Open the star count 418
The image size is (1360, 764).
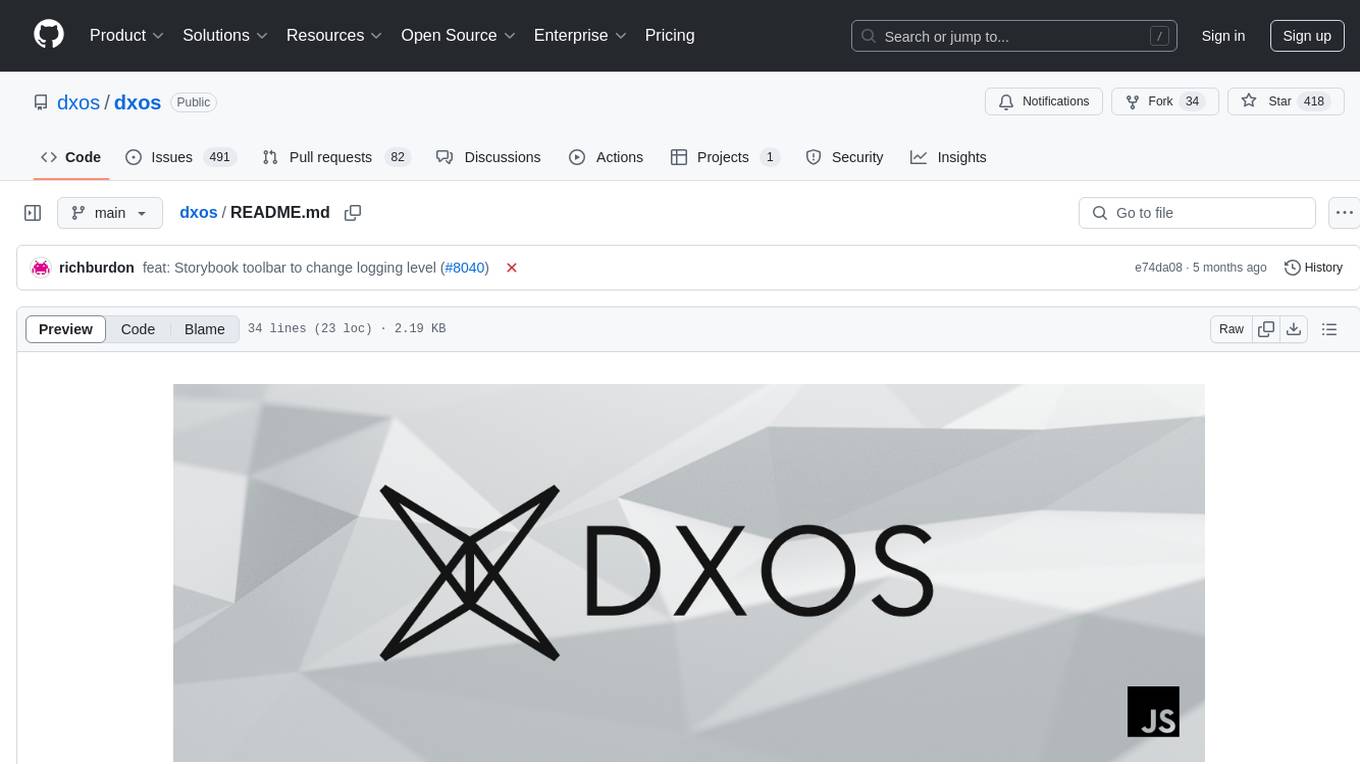(1314, 101)
